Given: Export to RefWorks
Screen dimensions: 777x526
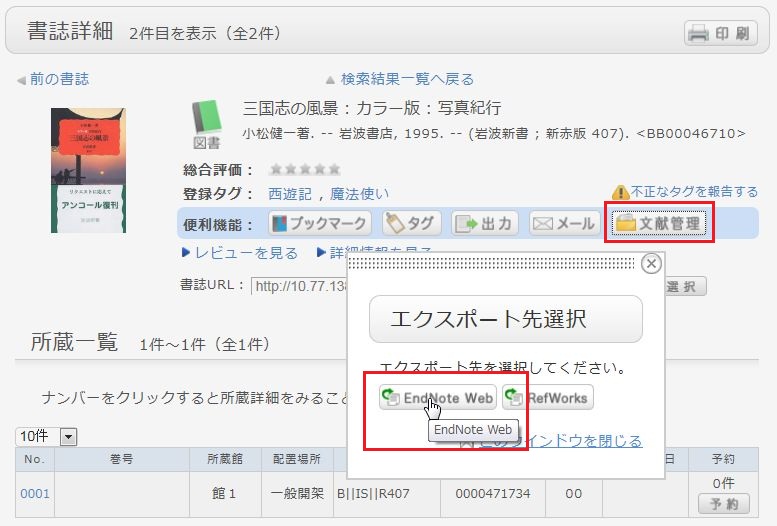Looking at the screenshot, I should click(548, 398).
